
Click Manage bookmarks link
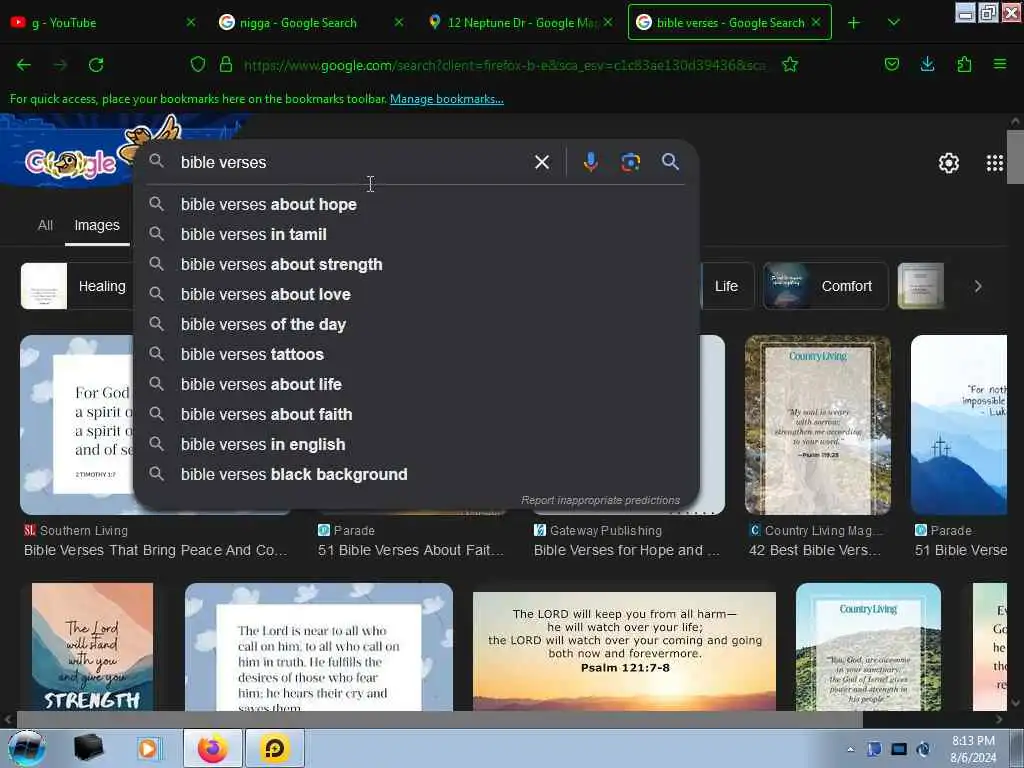click(x=447, y=99)
